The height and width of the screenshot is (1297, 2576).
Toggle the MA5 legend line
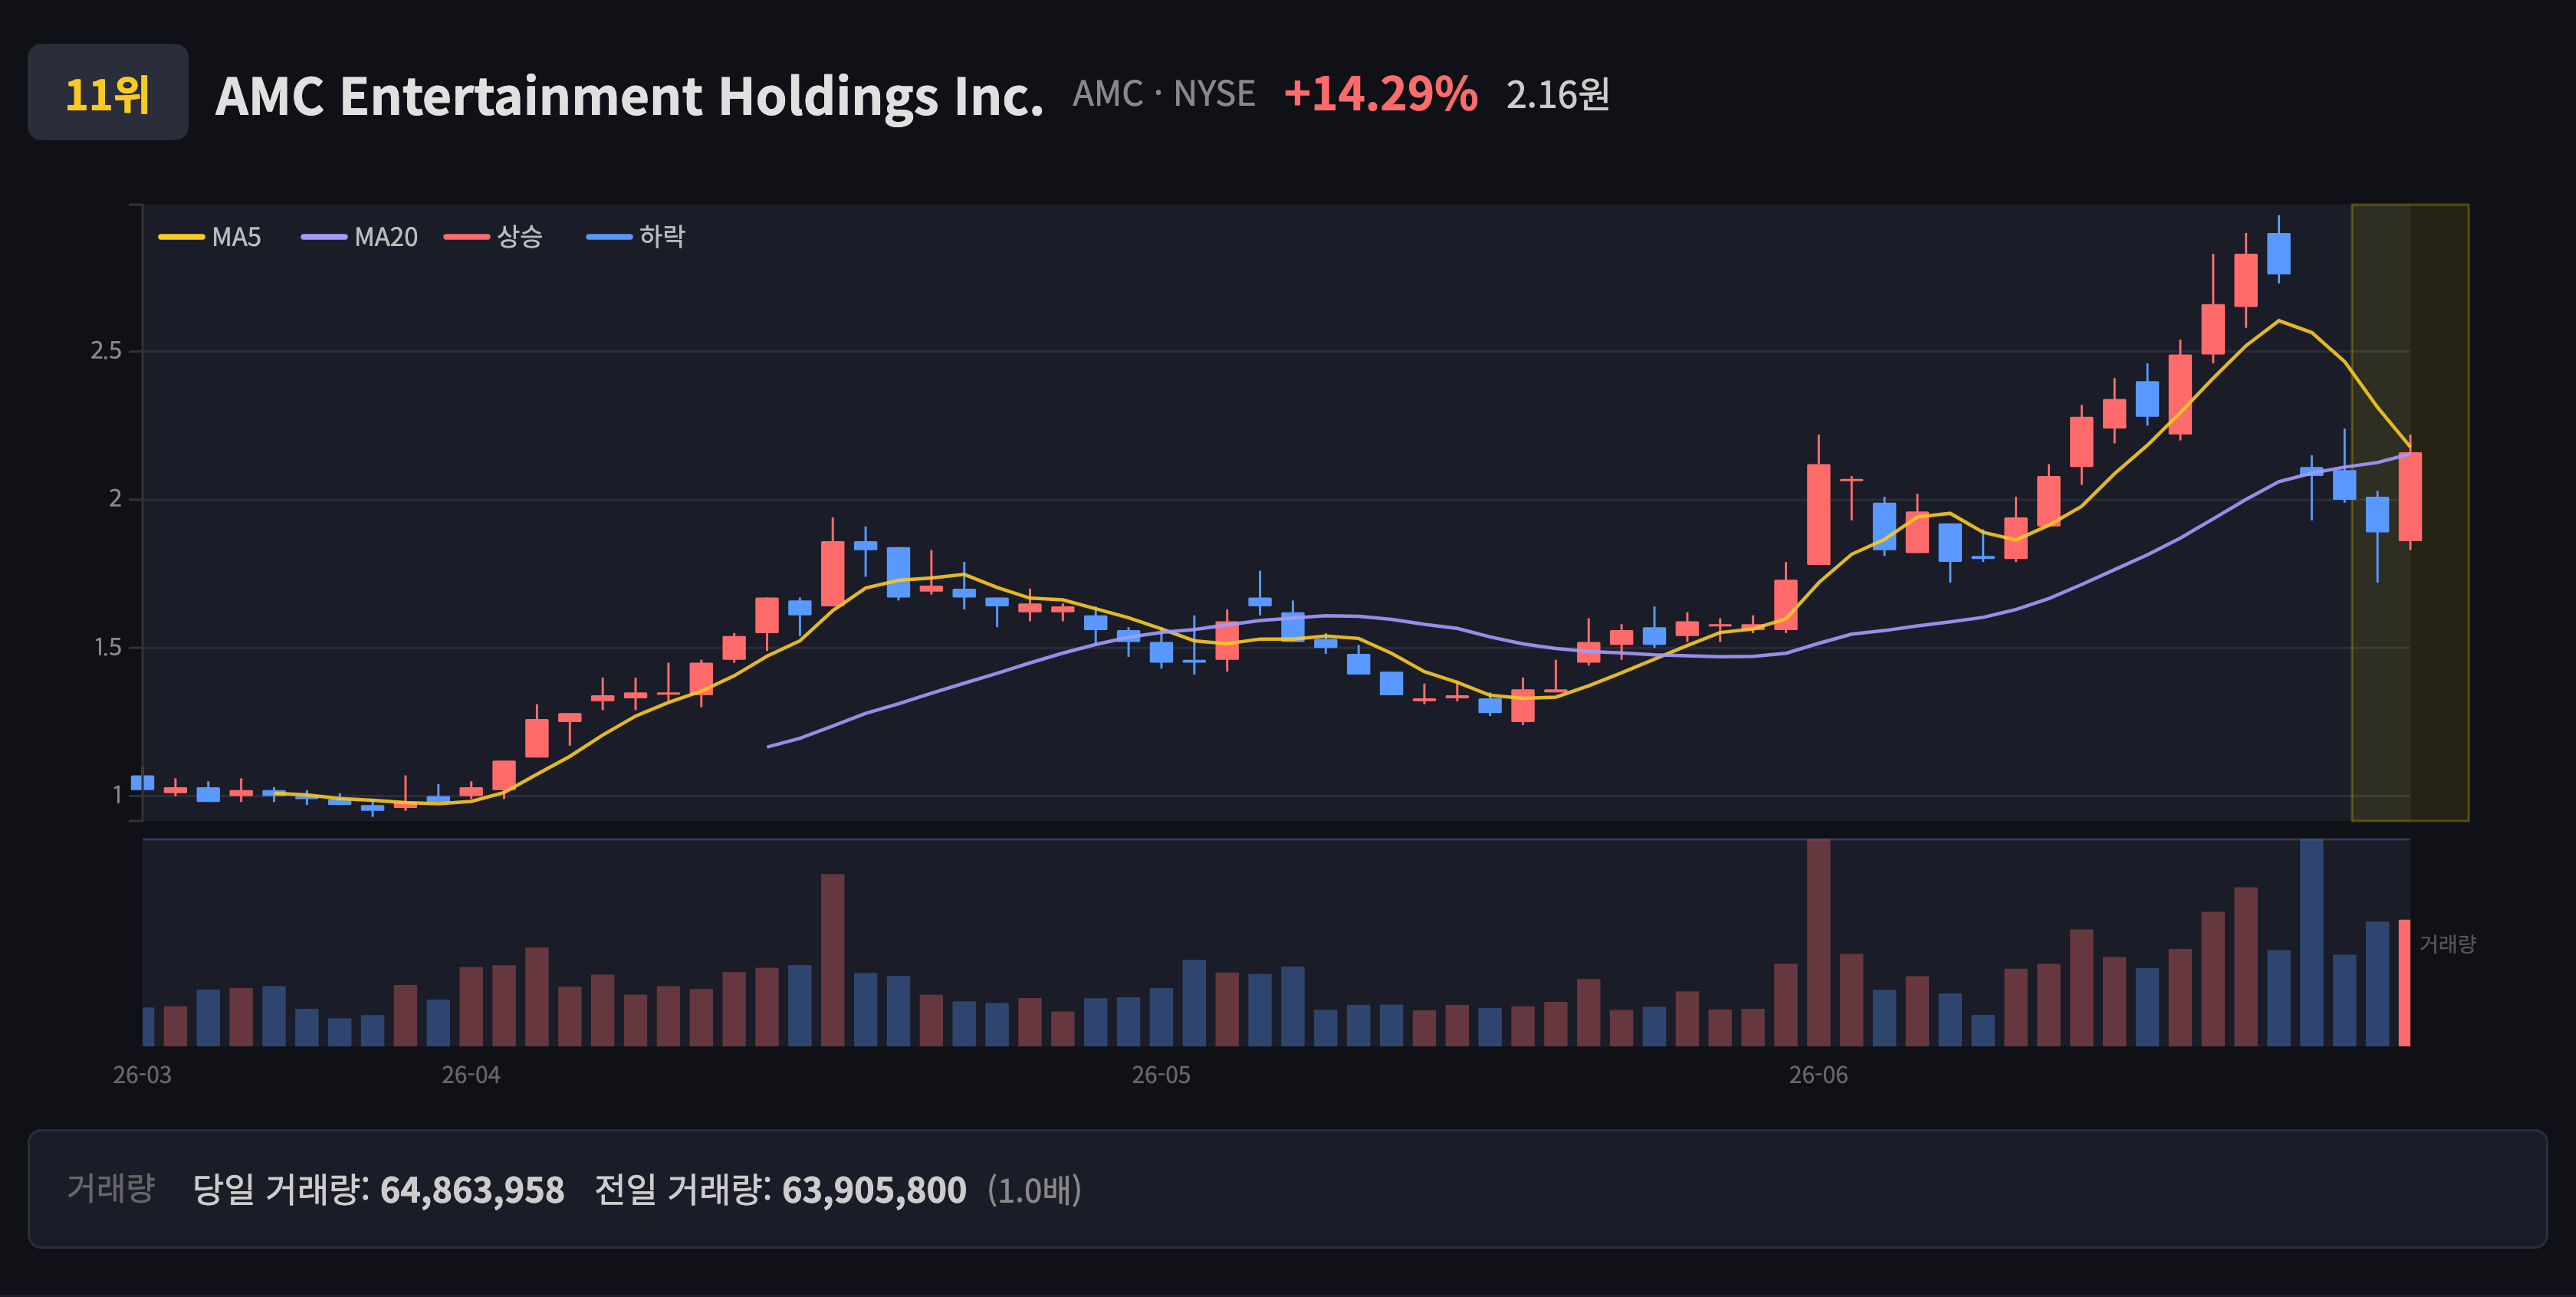(210, 237)
